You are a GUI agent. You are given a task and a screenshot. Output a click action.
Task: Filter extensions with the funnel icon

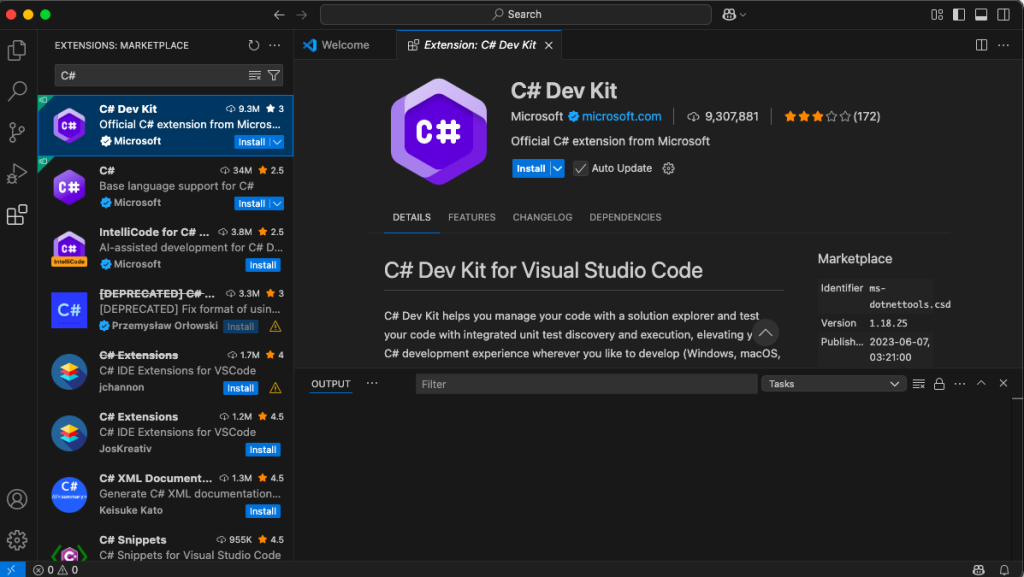point(274,76)
